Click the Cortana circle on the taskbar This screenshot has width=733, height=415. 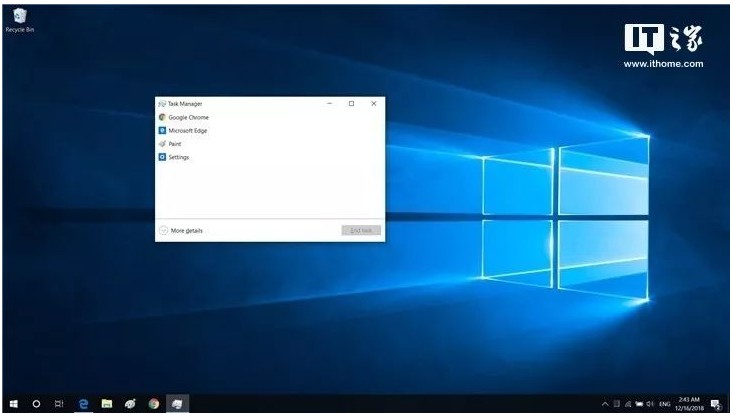(x=36, y=404)
